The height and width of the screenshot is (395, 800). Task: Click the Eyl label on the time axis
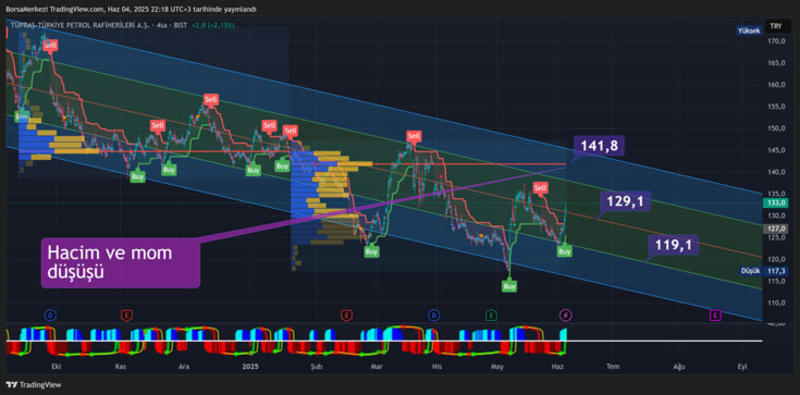coord(743,366)
